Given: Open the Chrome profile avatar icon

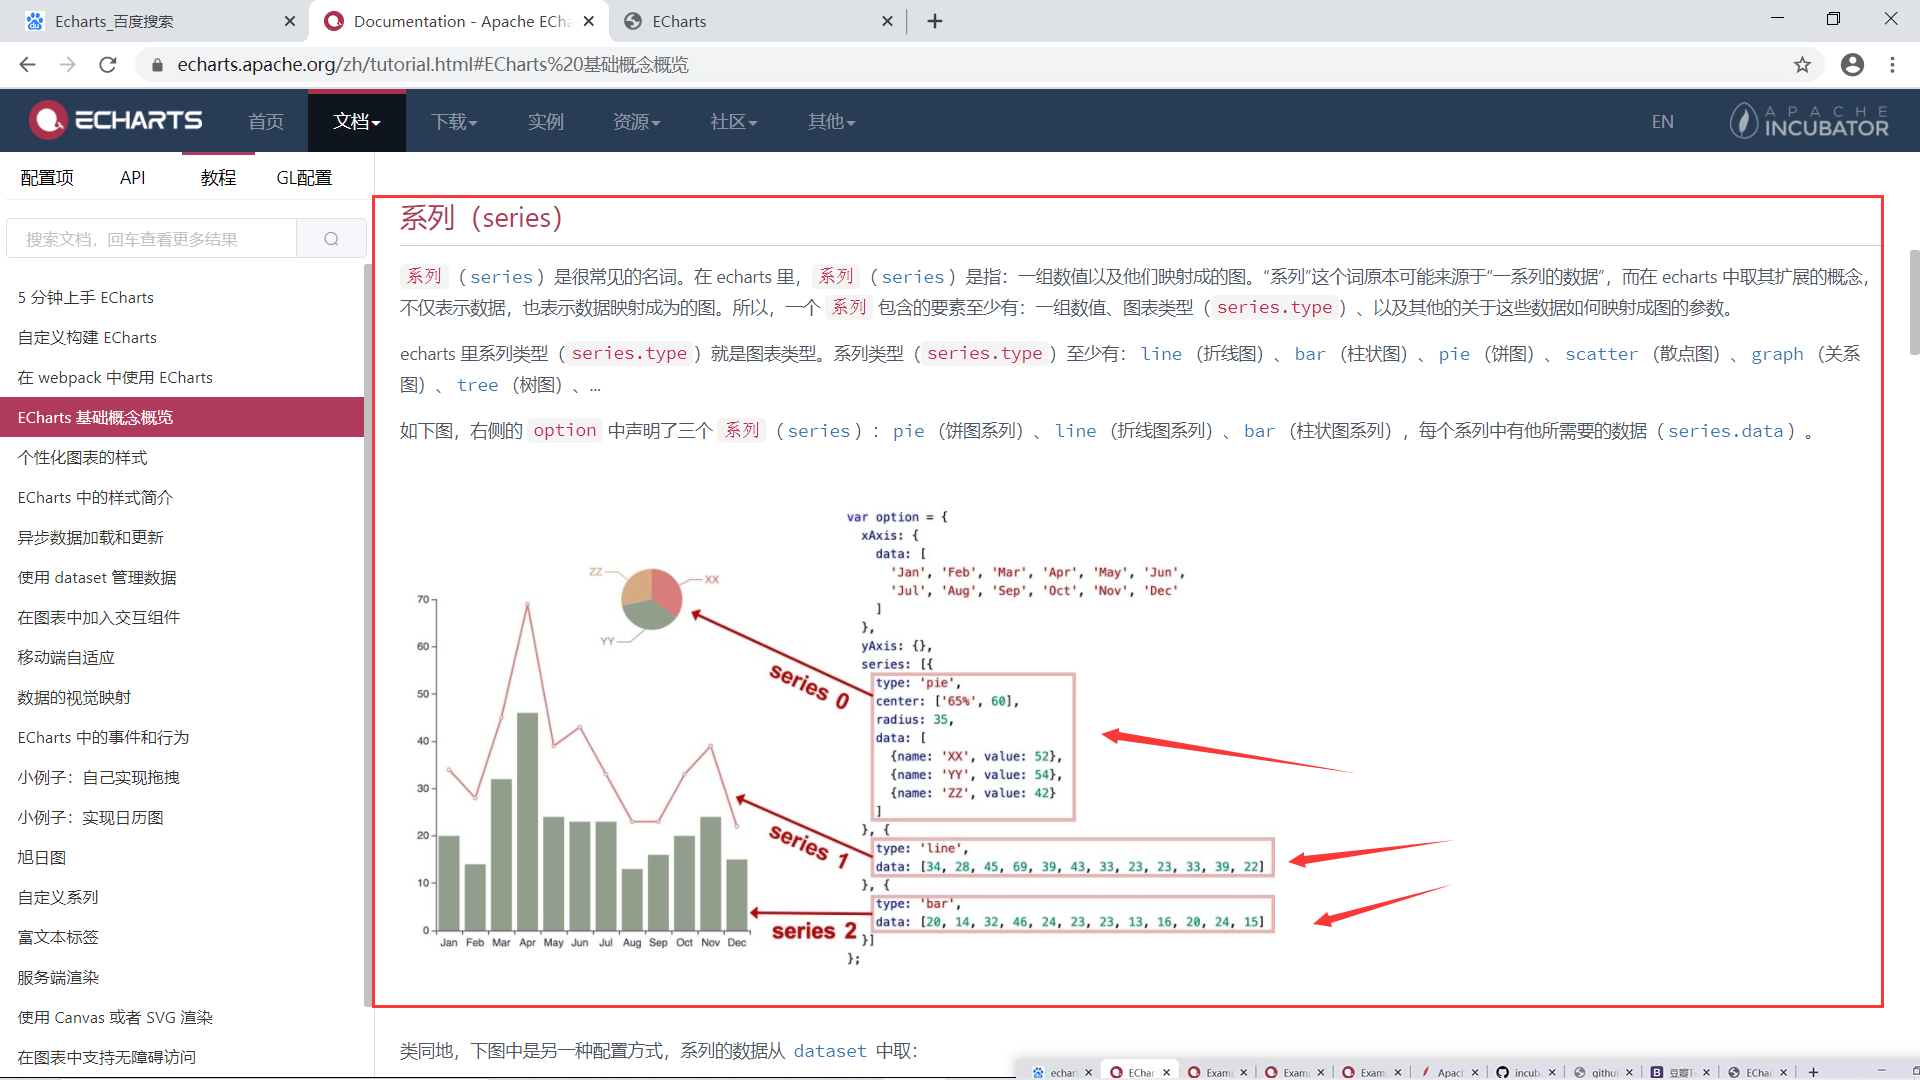Looking at the screenshot, I should (1852, 65).
